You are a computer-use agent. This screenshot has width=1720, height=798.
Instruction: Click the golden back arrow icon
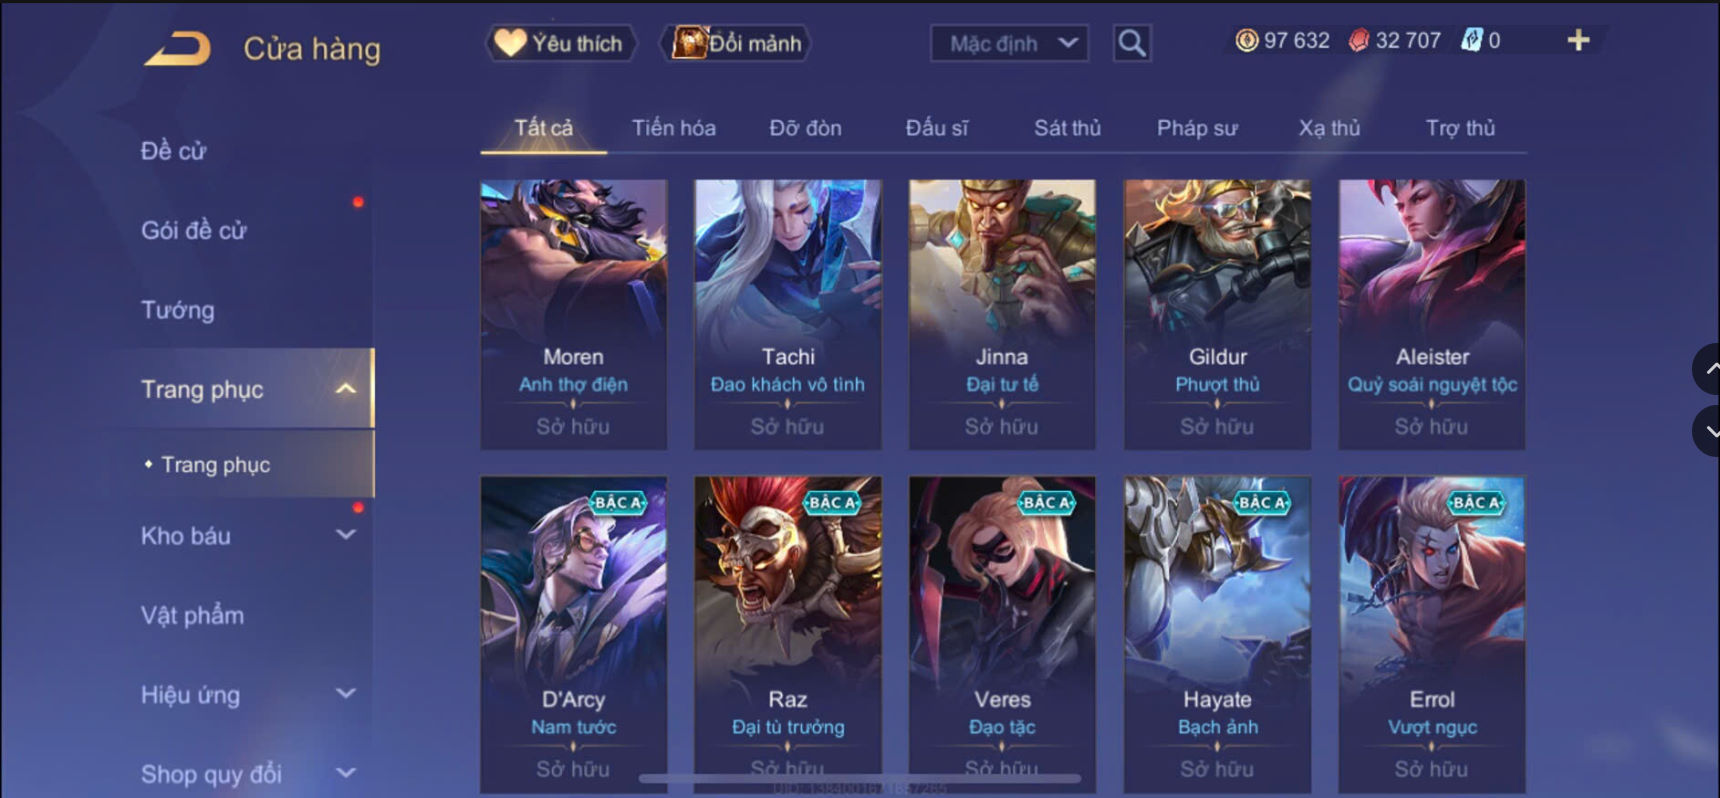click(178, 48)
